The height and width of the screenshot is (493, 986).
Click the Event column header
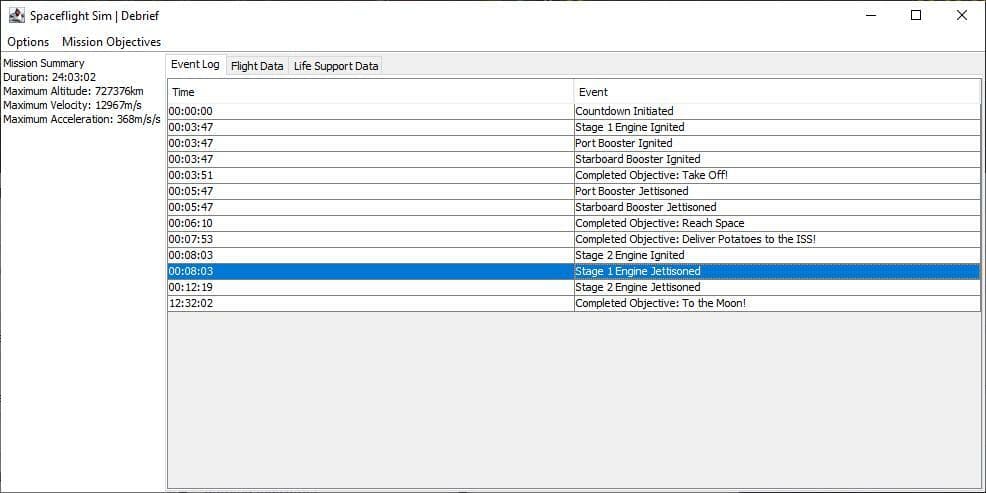(777, 92)
